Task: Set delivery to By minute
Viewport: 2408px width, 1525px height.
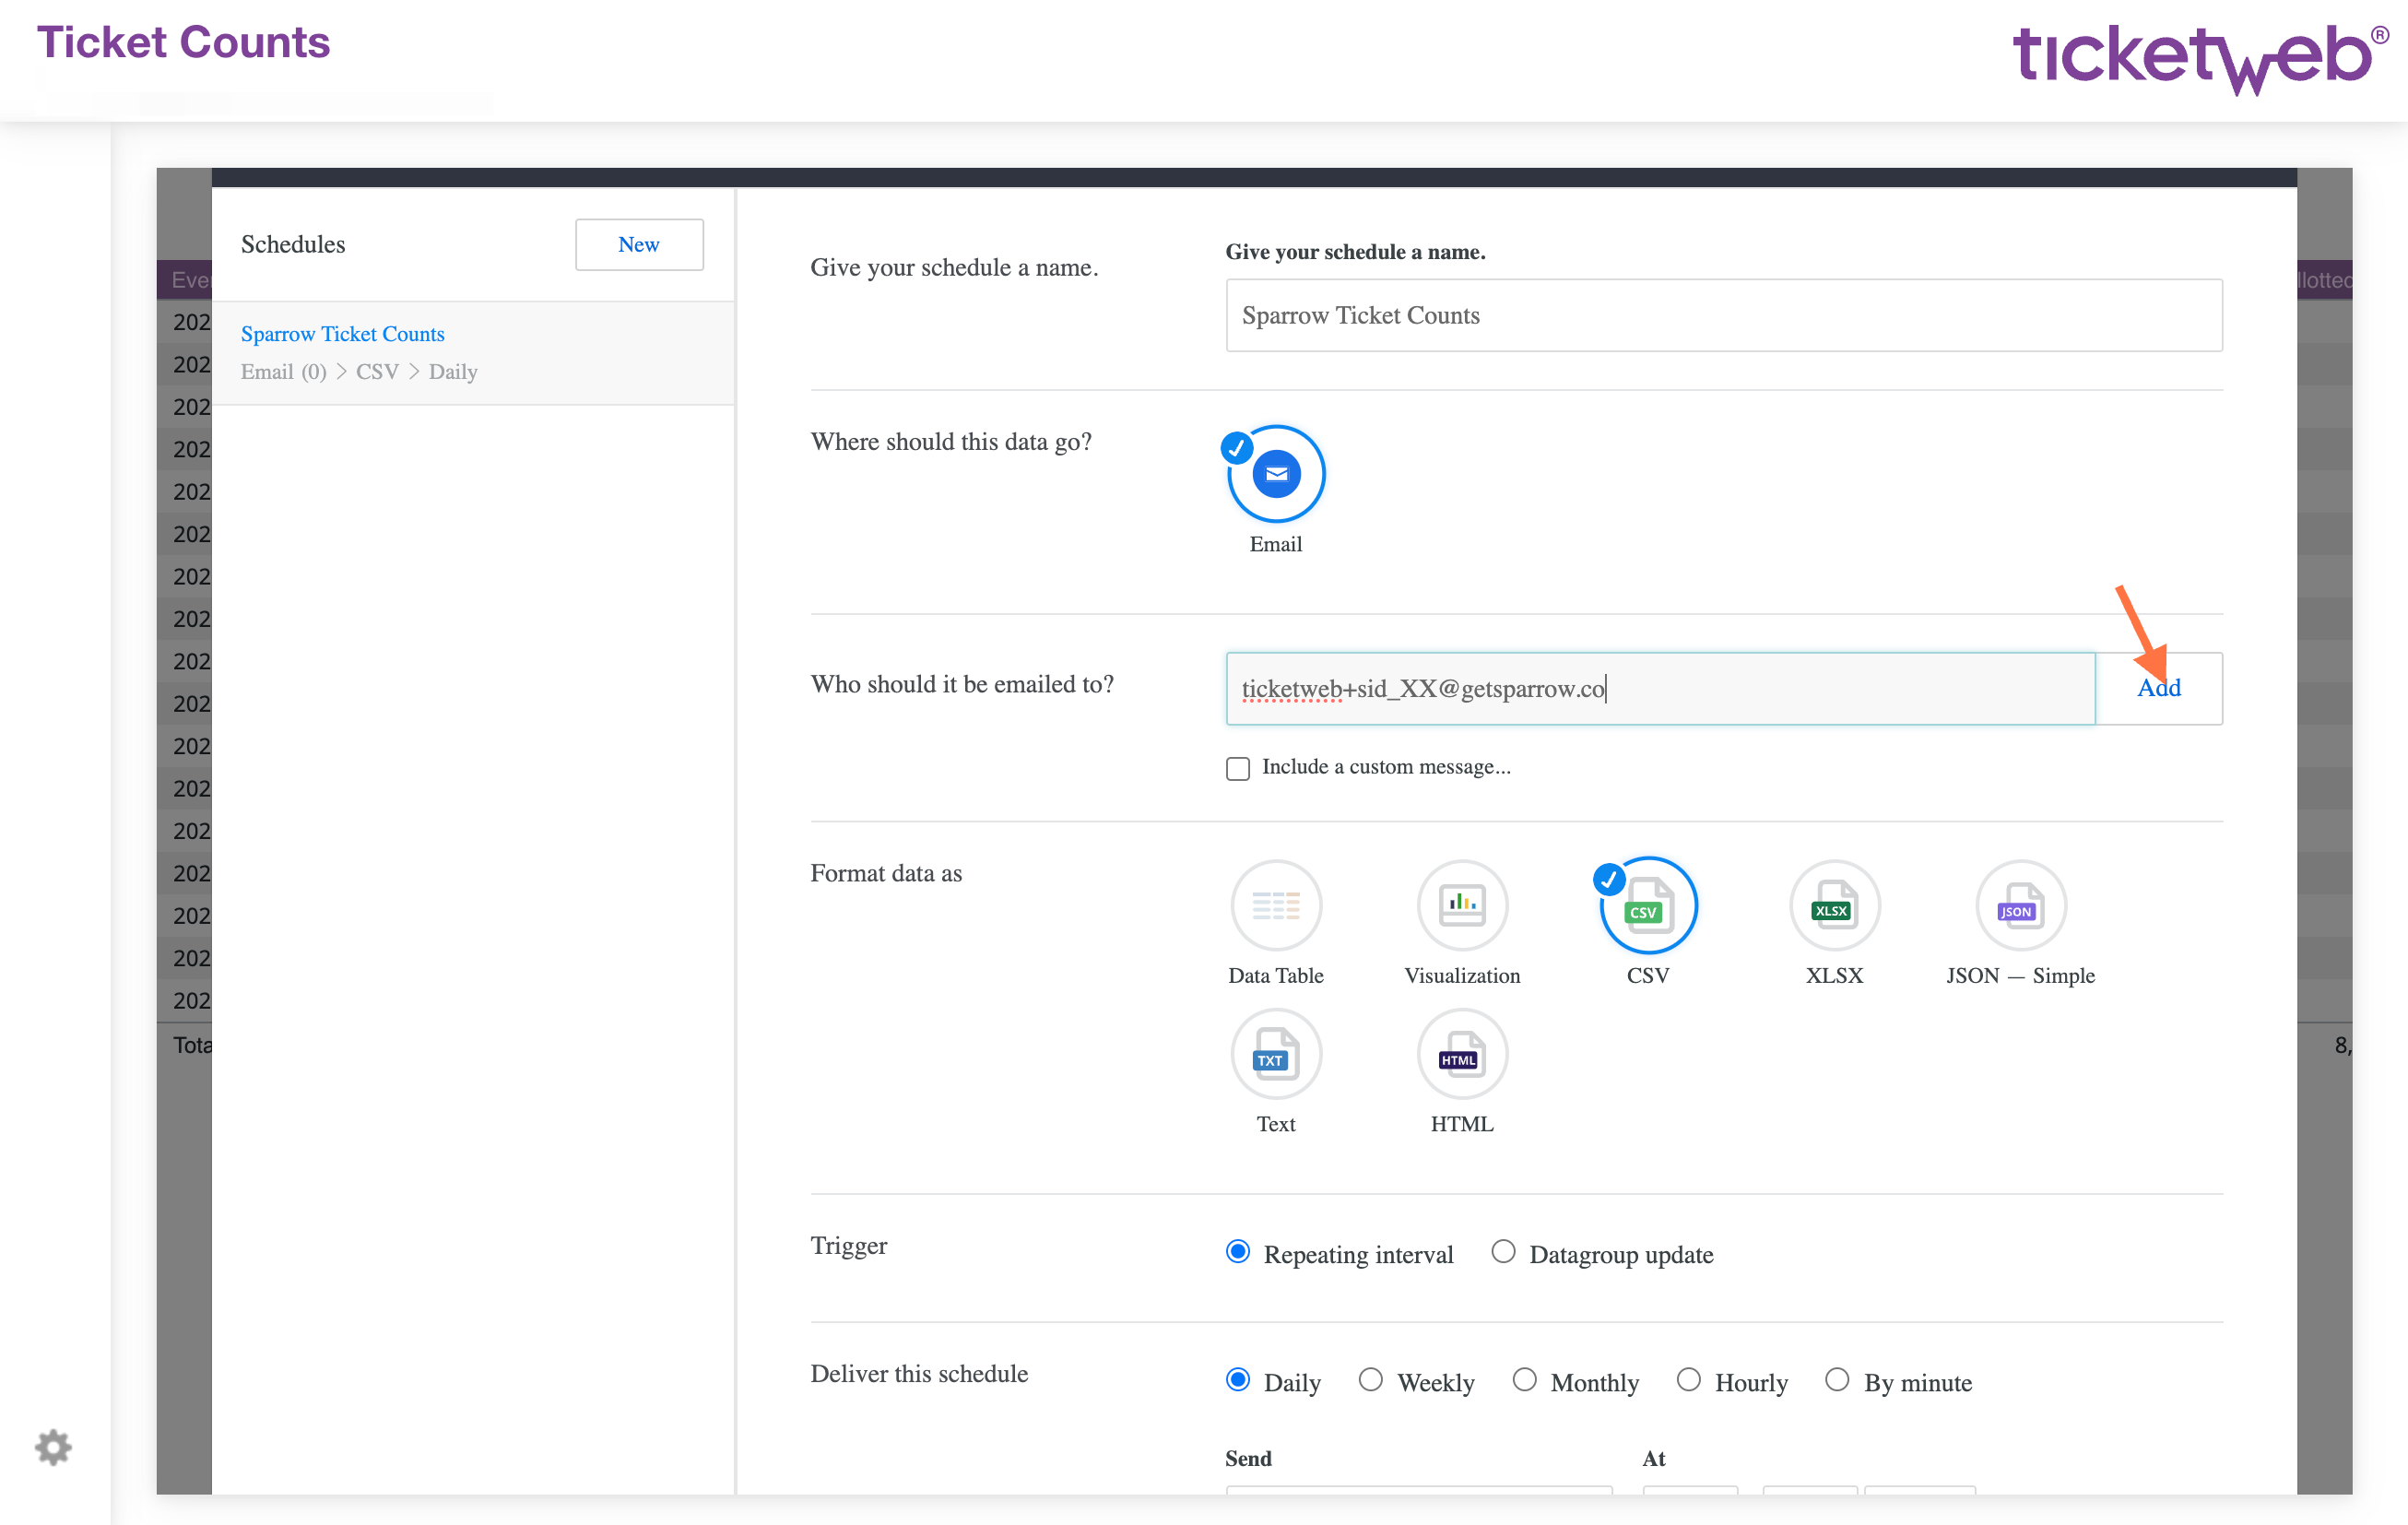Action: (1837, 1380)
